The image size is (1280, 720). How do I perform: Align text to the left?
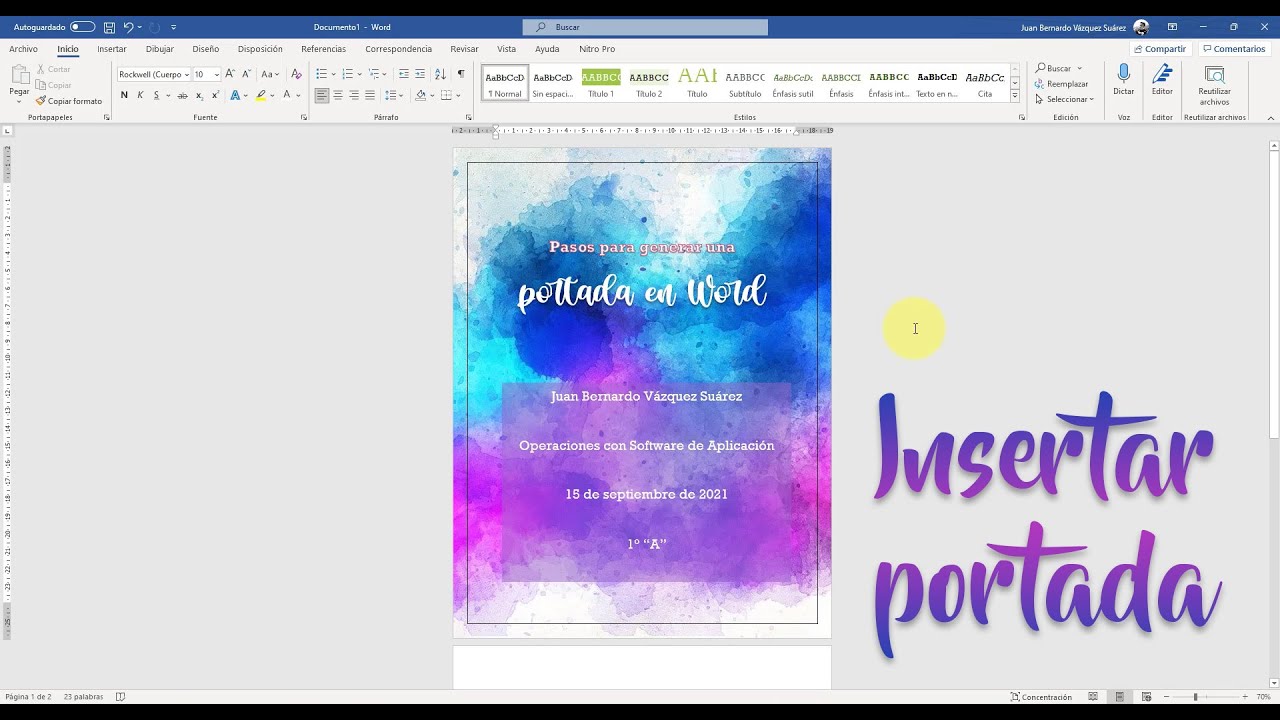click(x=321, y=95)
